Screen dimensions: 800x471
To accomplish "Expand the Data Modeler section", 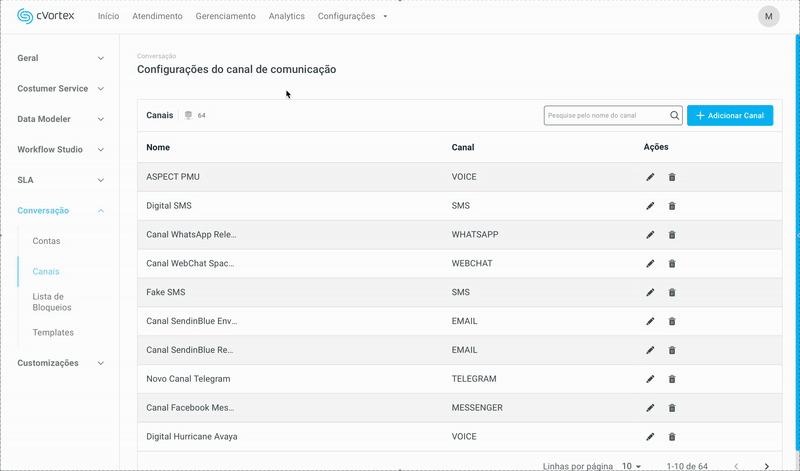I will tap(101, 119).
